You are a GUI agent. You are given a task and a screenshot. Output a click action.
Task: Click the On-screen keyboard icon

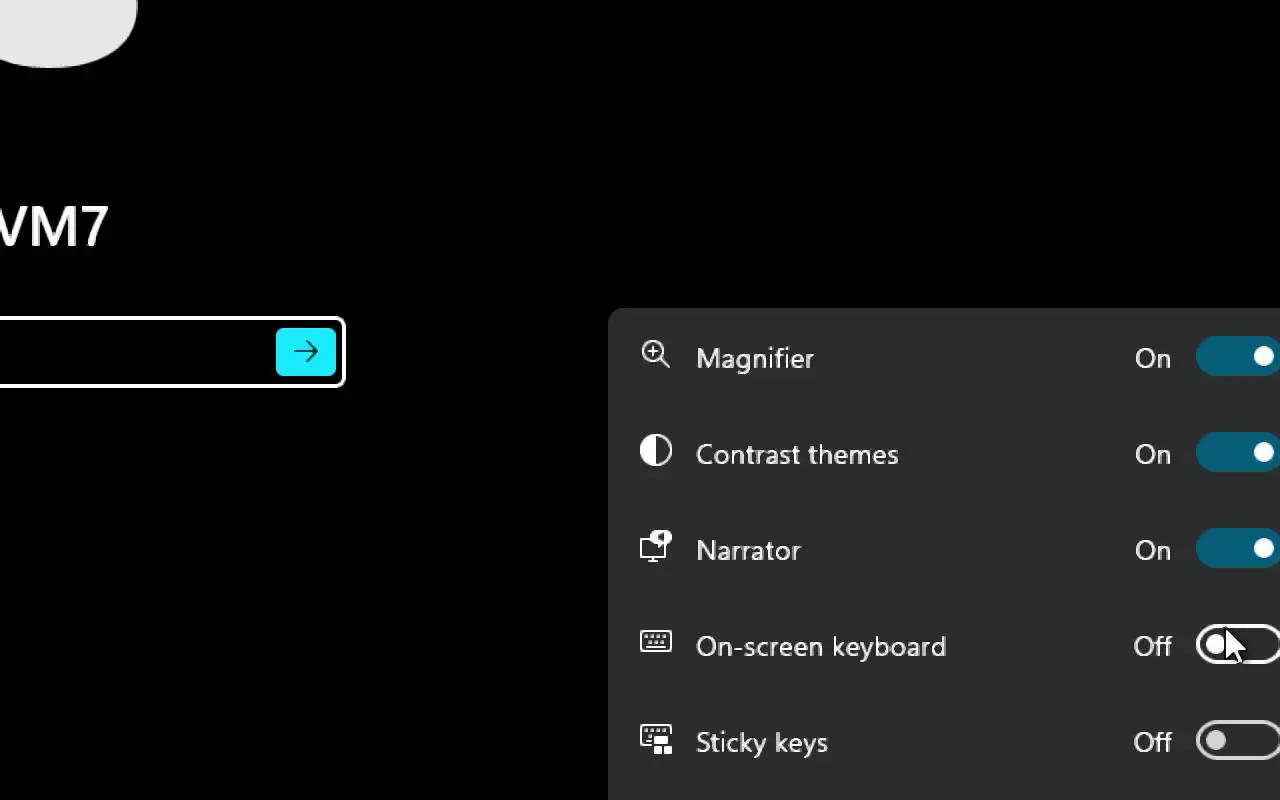tap(655, 641)
